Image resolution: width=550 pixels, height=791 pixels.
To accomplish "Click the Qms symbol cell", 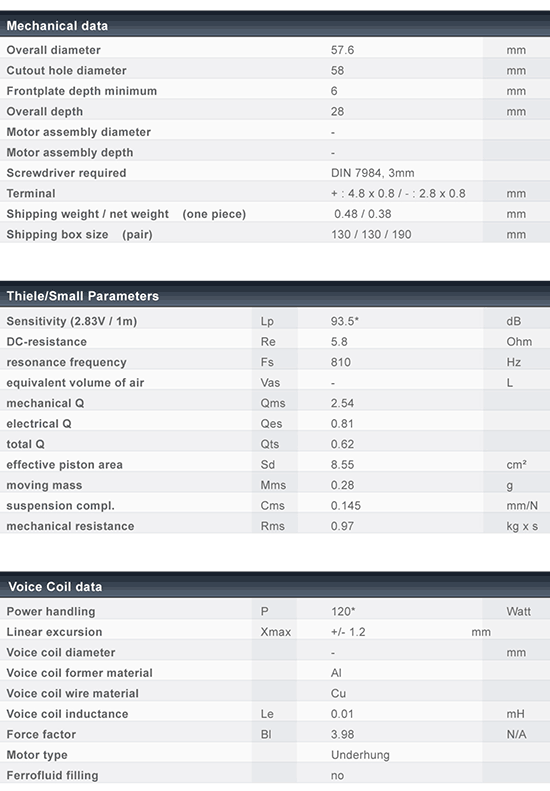I will coord(273,403).
